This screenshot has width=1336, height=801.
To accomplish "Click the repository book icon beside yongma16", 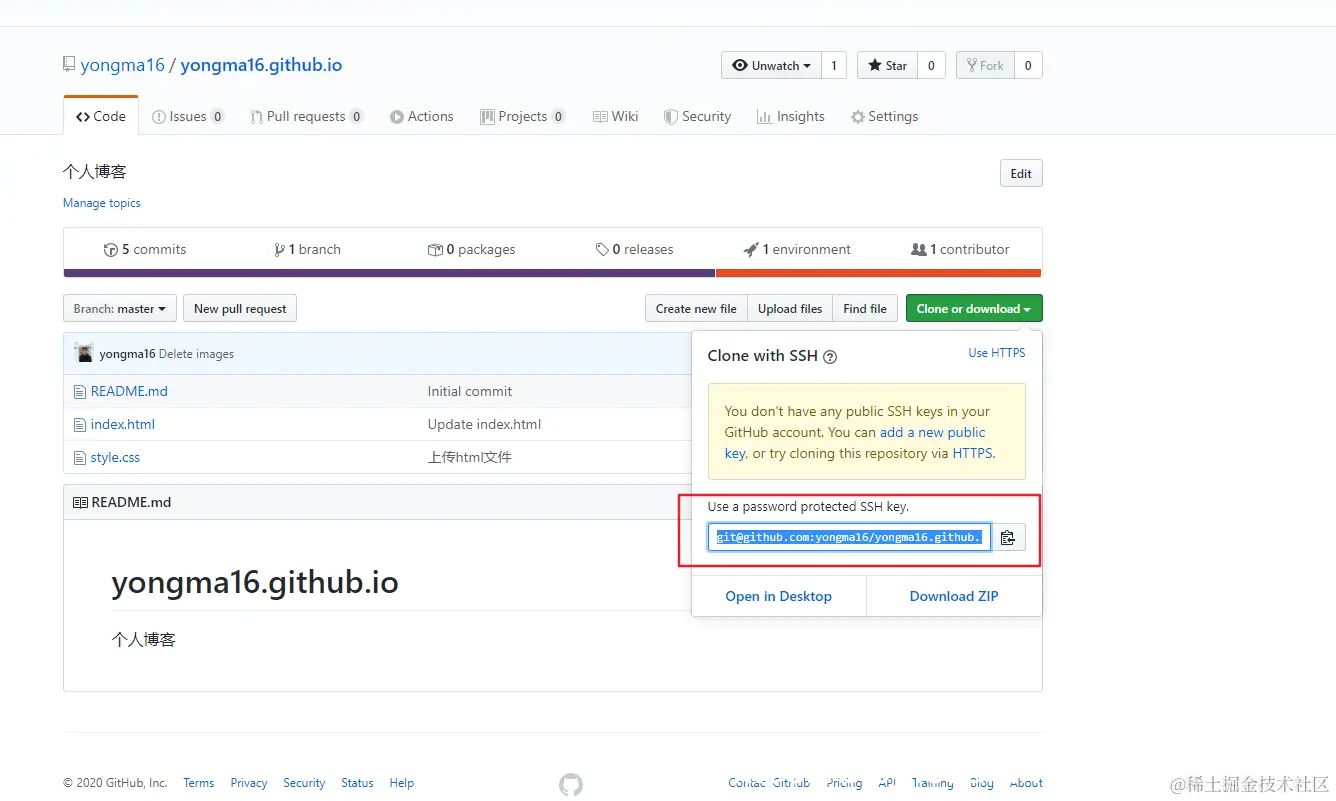I will tap(68, 65).
